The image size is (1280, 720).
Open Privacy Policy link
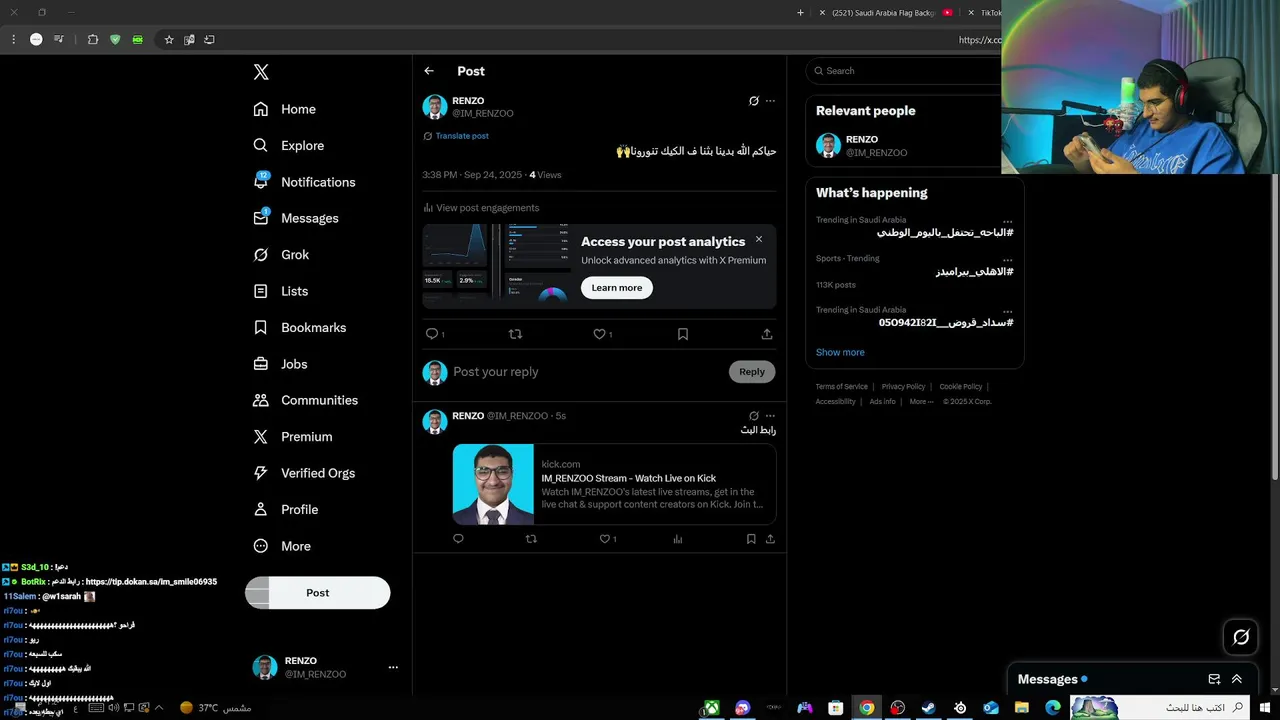click(903, 387)
